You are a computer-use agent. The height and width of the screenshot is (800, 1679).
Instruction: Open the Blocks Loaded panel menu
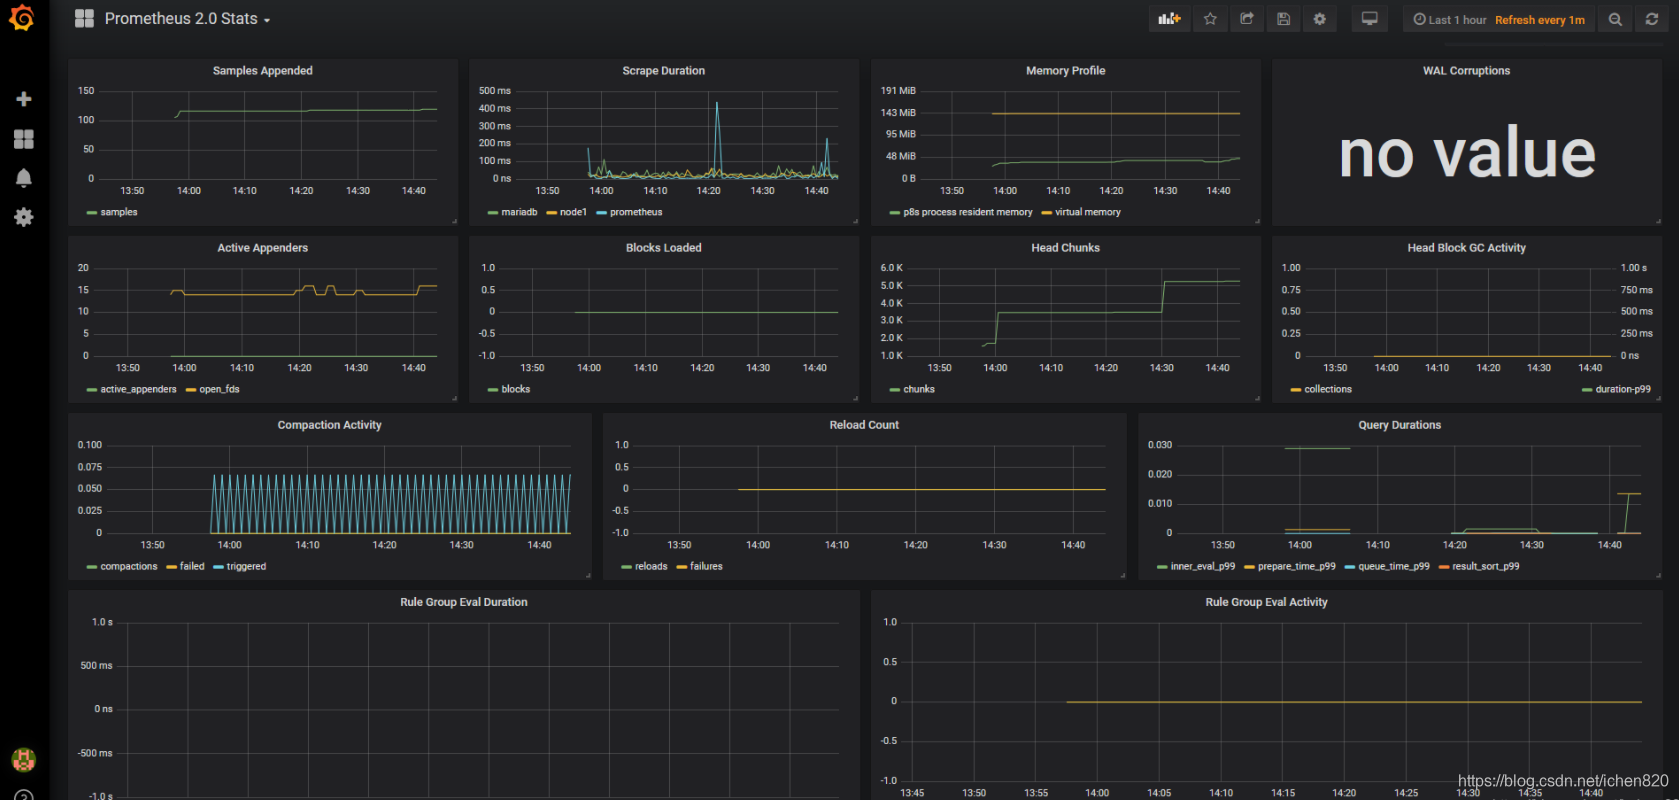(x=664, y=248)
